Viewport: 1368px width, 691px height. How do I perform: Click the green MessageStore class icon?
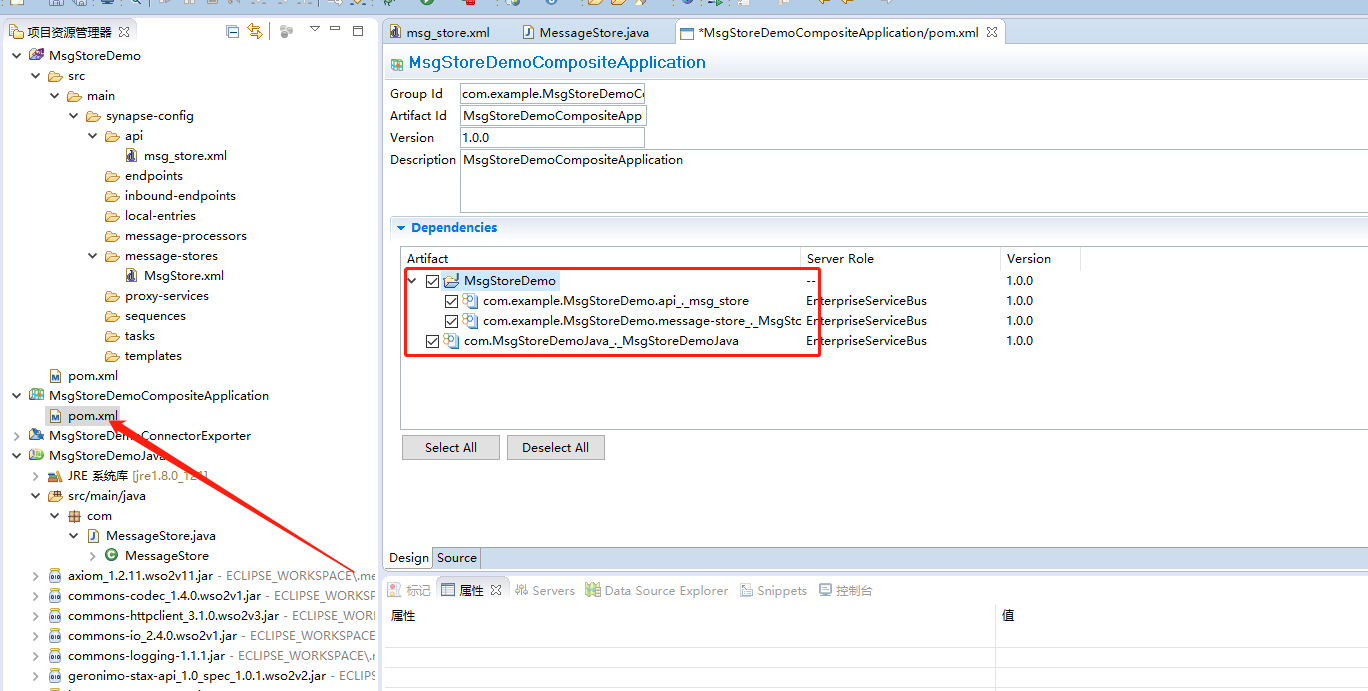click(x=112, y=556)
